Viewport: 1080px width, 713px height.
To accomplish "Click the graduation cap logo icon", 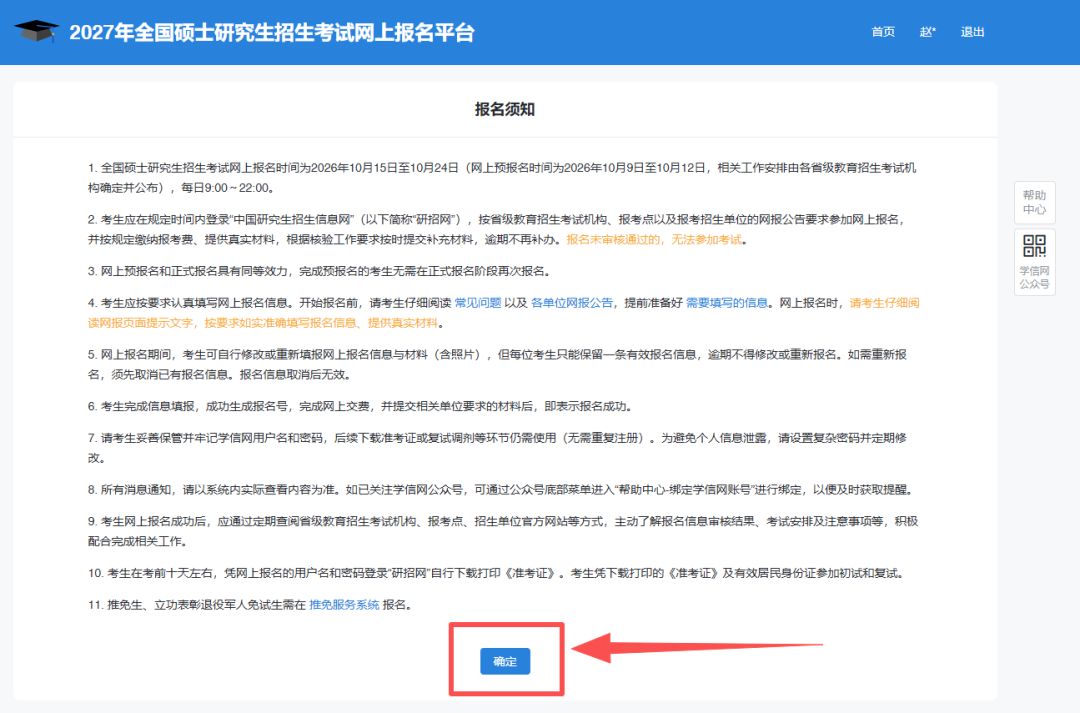I will point(36,31).
